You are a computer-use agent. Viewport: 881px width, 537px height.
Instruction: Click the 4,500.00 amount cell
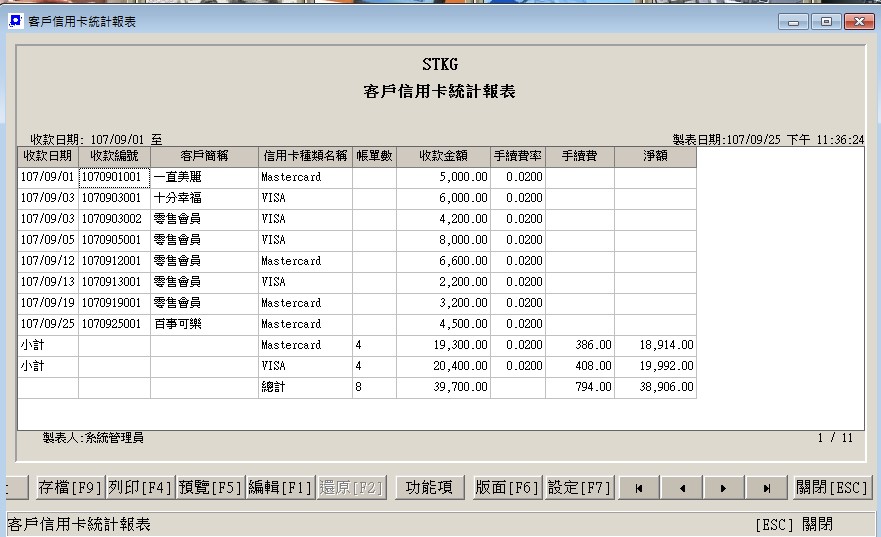[443, 324]
